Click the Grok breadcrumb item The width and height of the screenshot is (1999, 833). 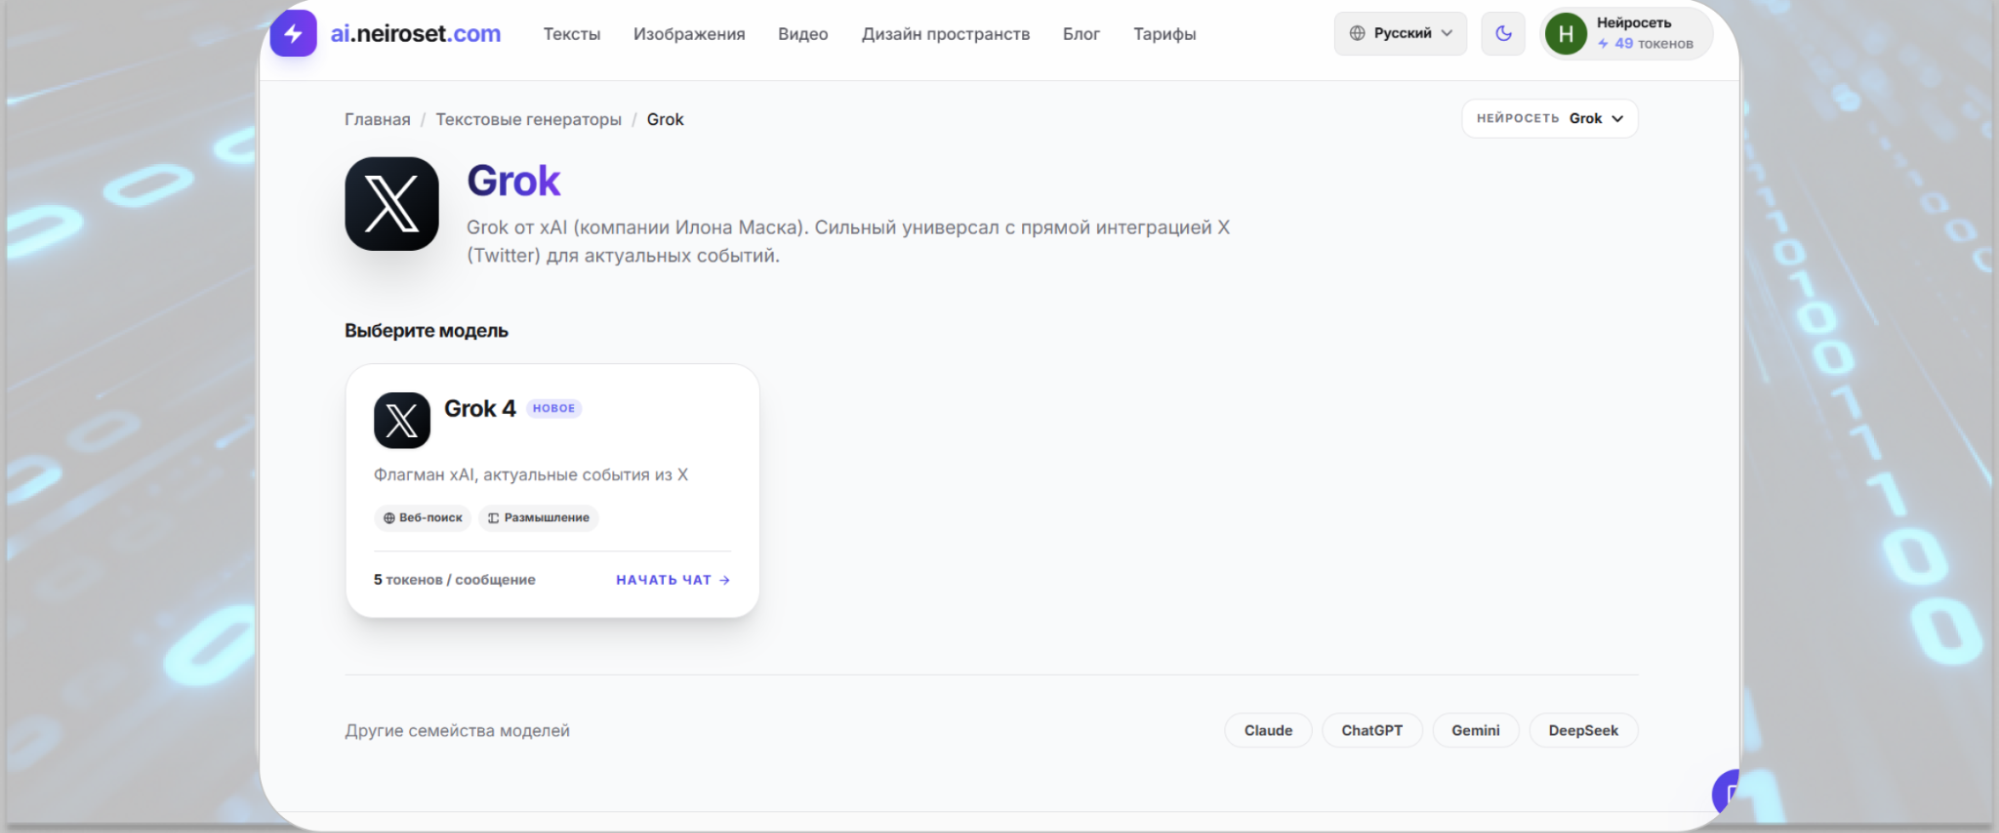click(665, 119)
